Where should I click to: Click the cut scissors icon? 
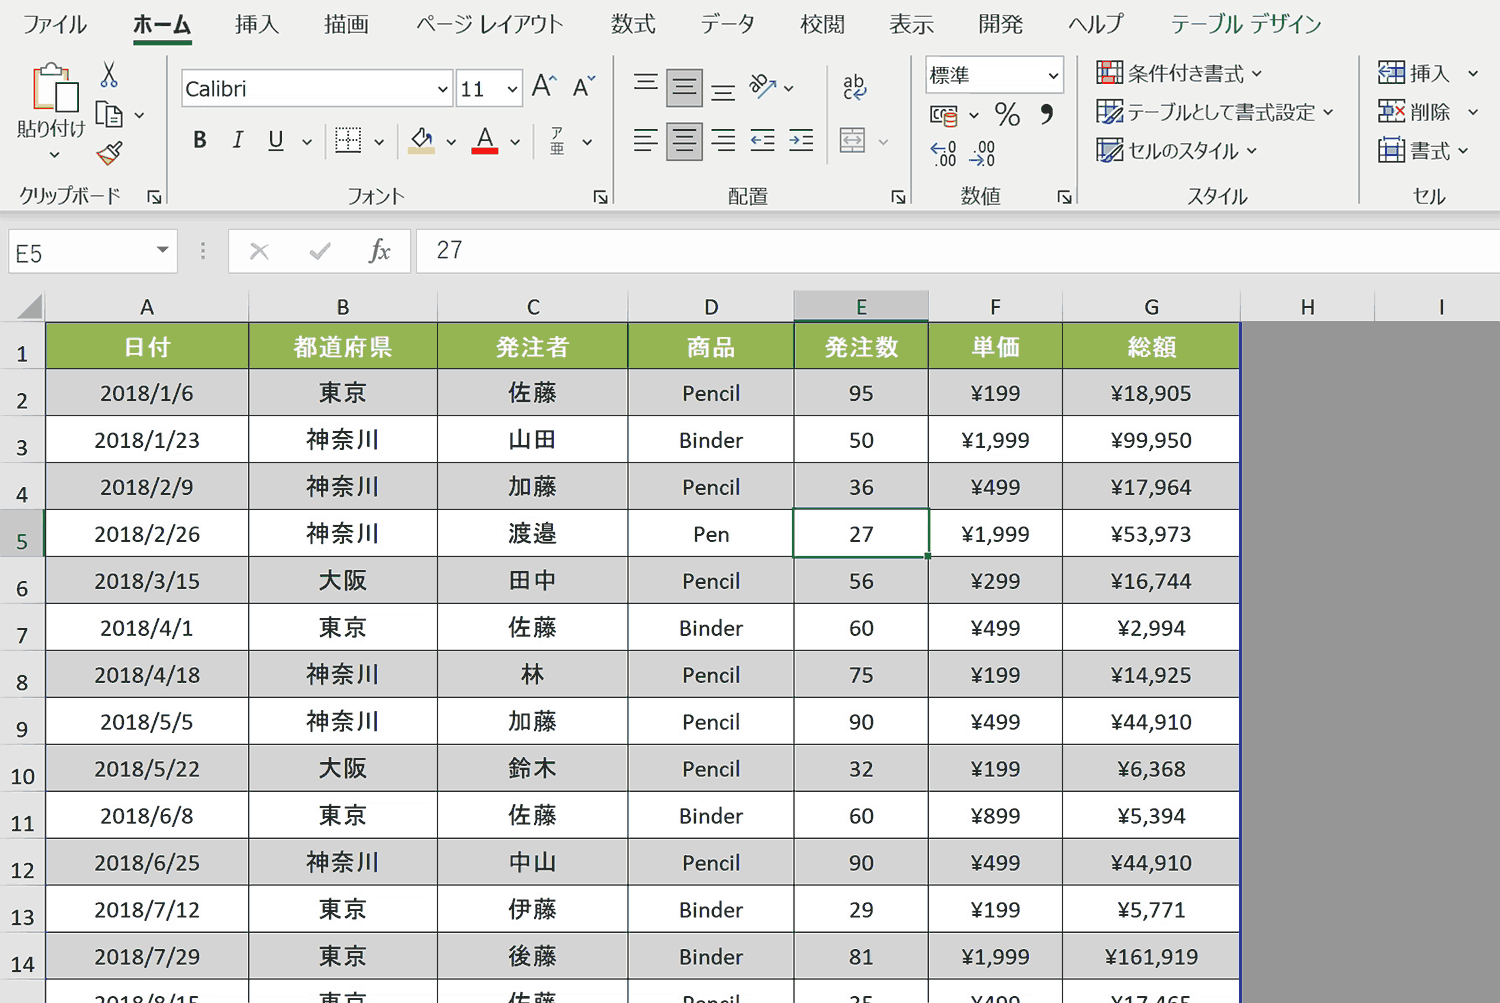[x=110, y=75]
